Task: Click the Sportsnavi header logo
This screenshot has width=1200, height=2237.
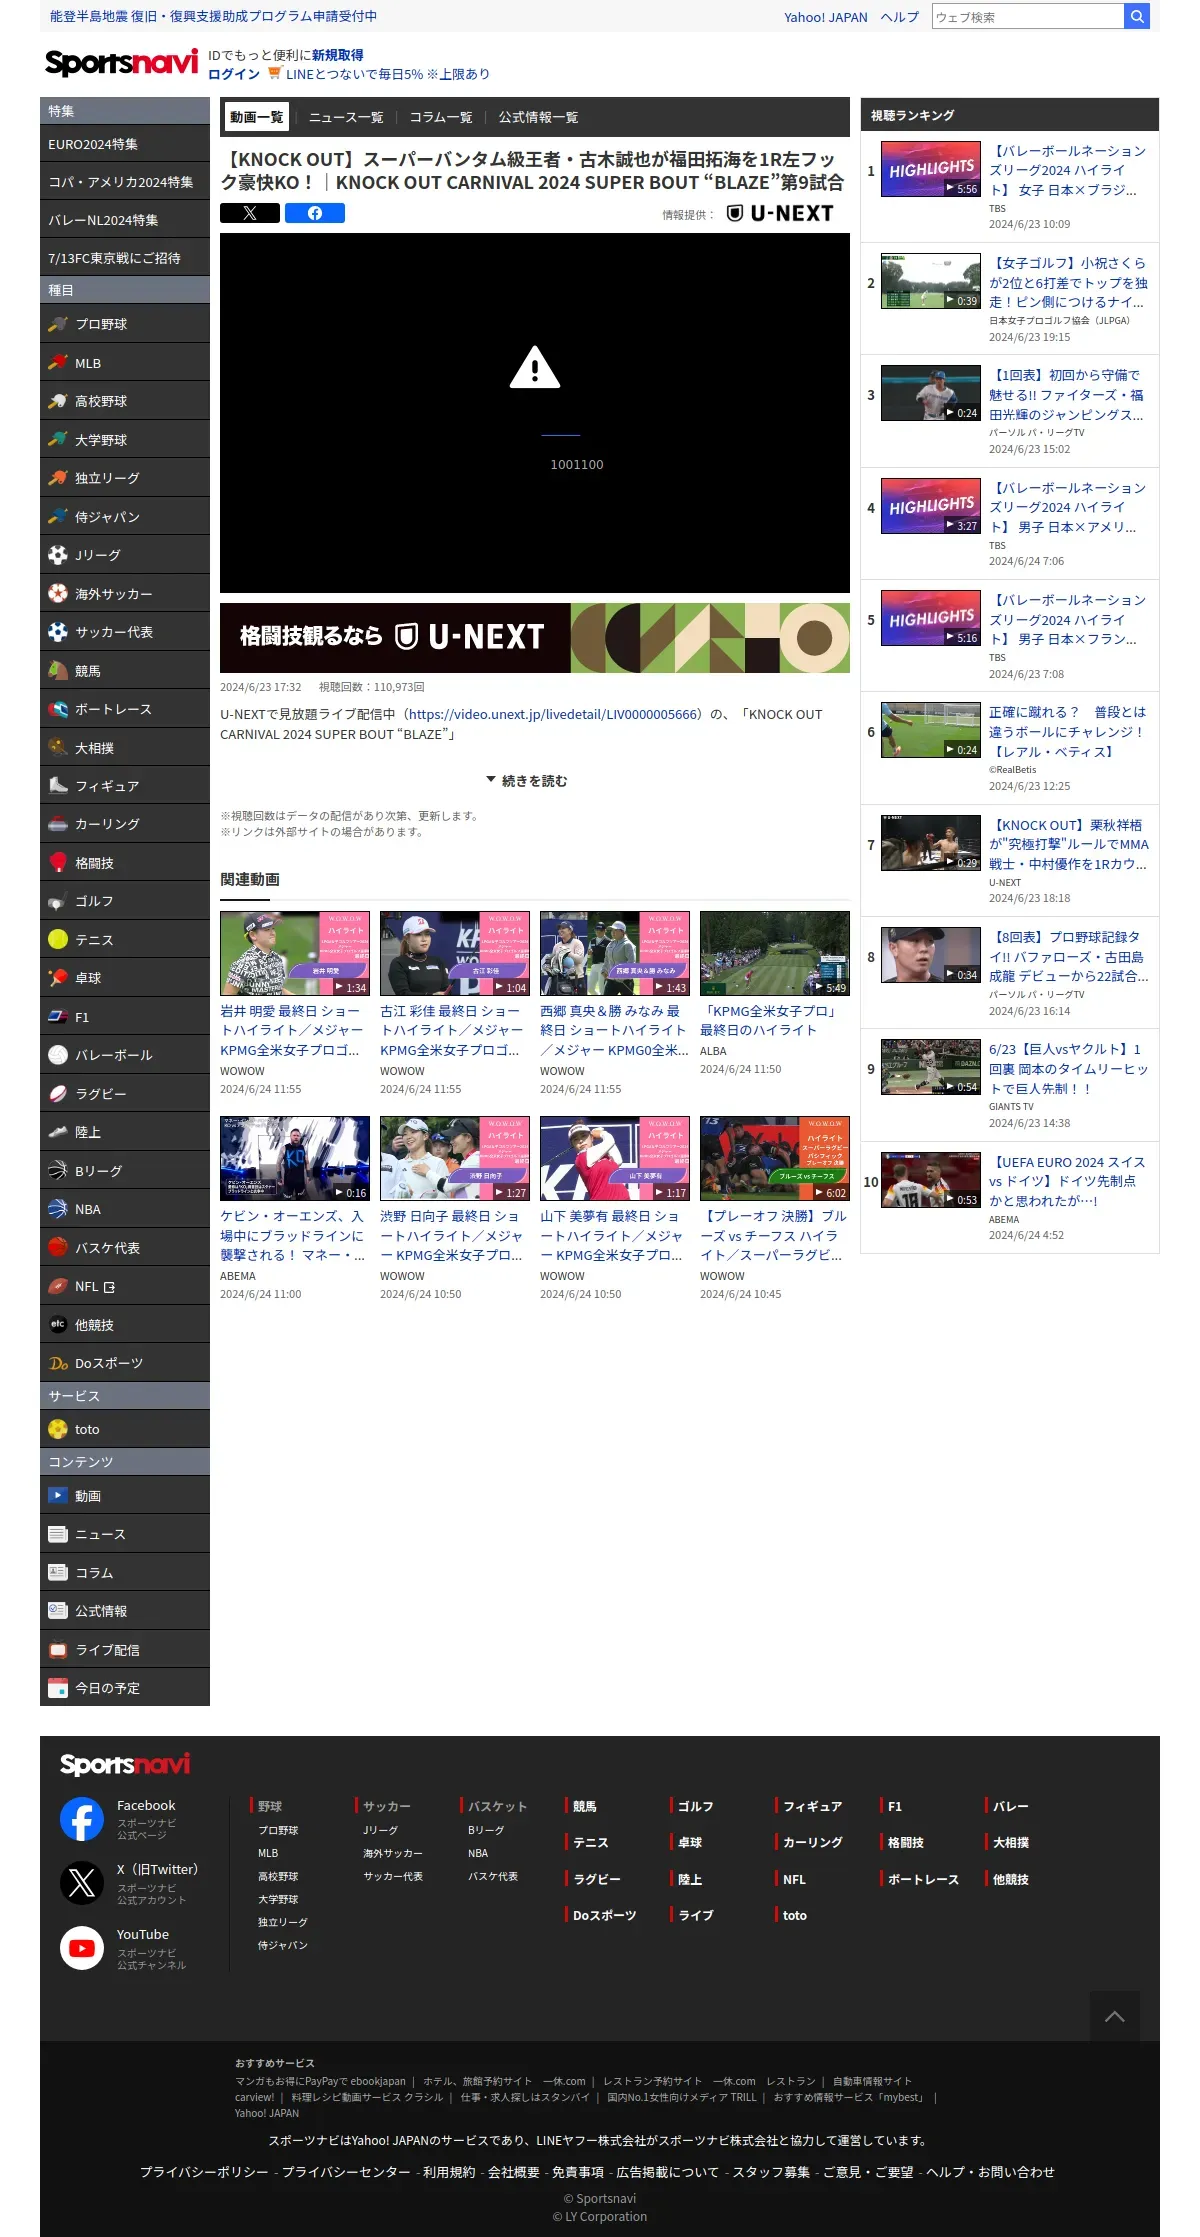Action: [x=121, y=63]
